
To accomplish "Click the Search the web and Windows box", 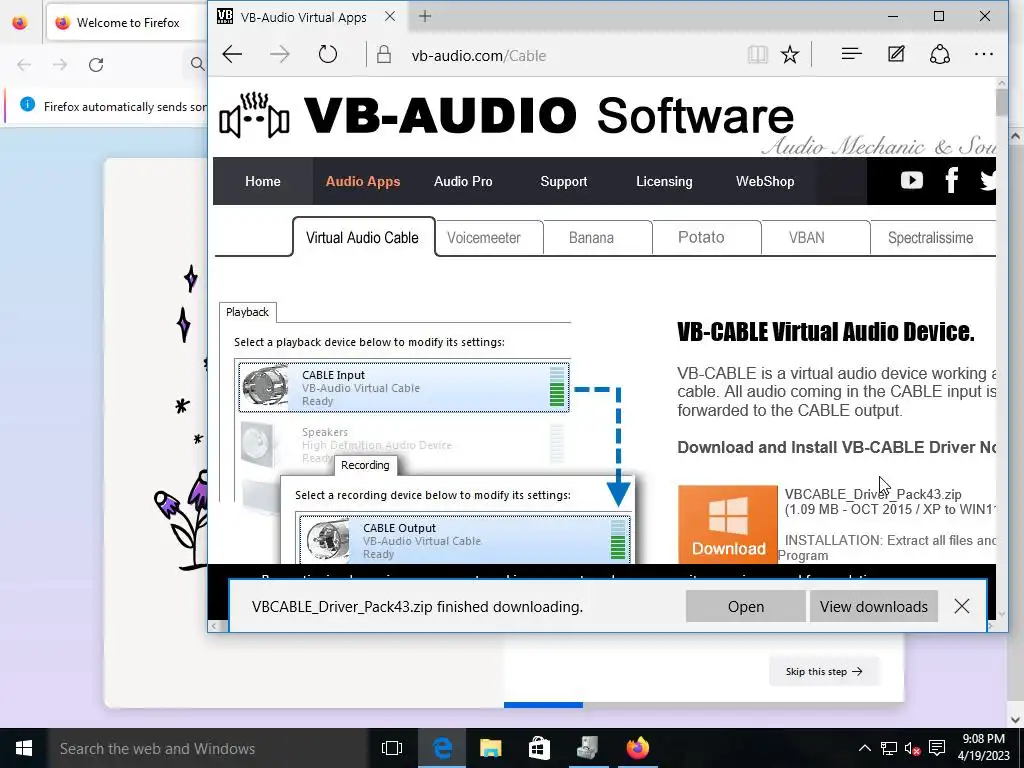I will point(208,748).
